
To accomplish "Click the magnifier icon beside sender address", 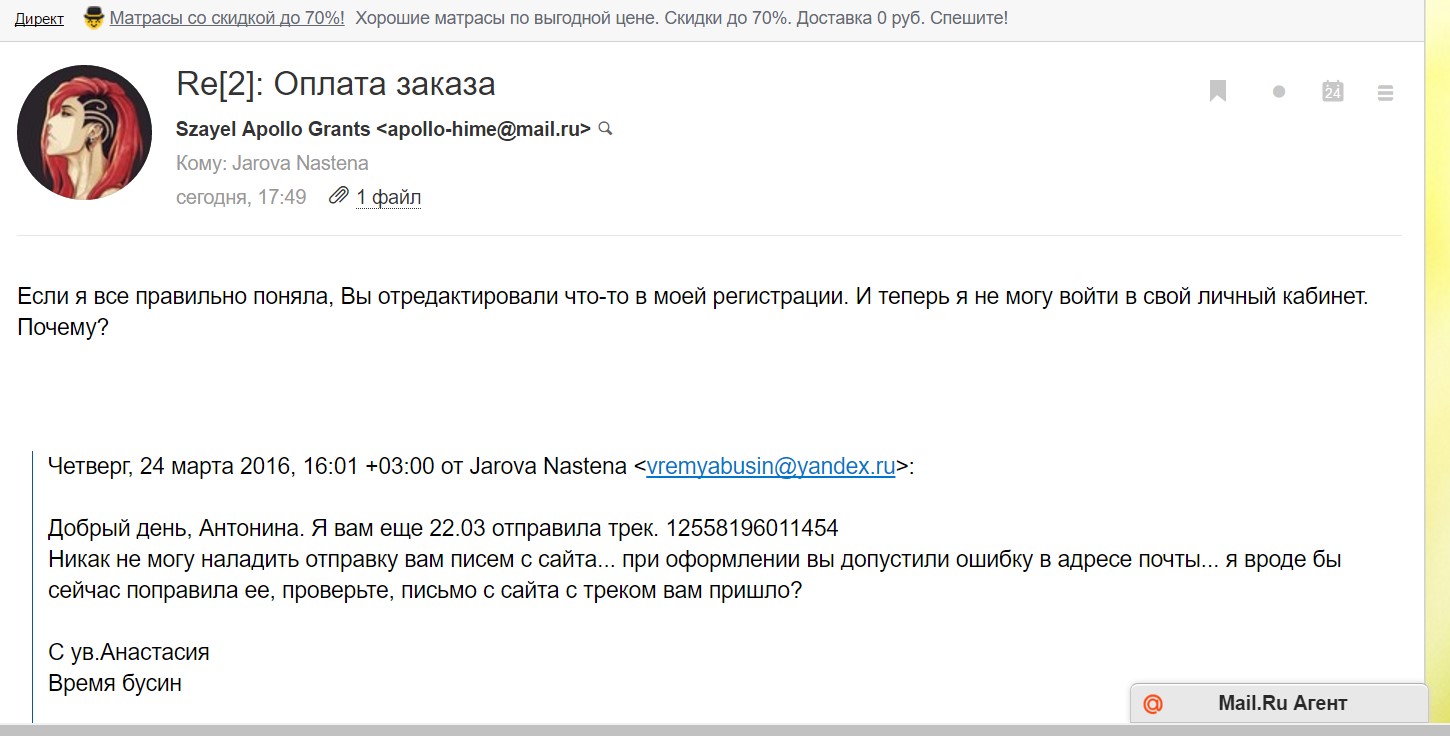I will click(604, 129).
